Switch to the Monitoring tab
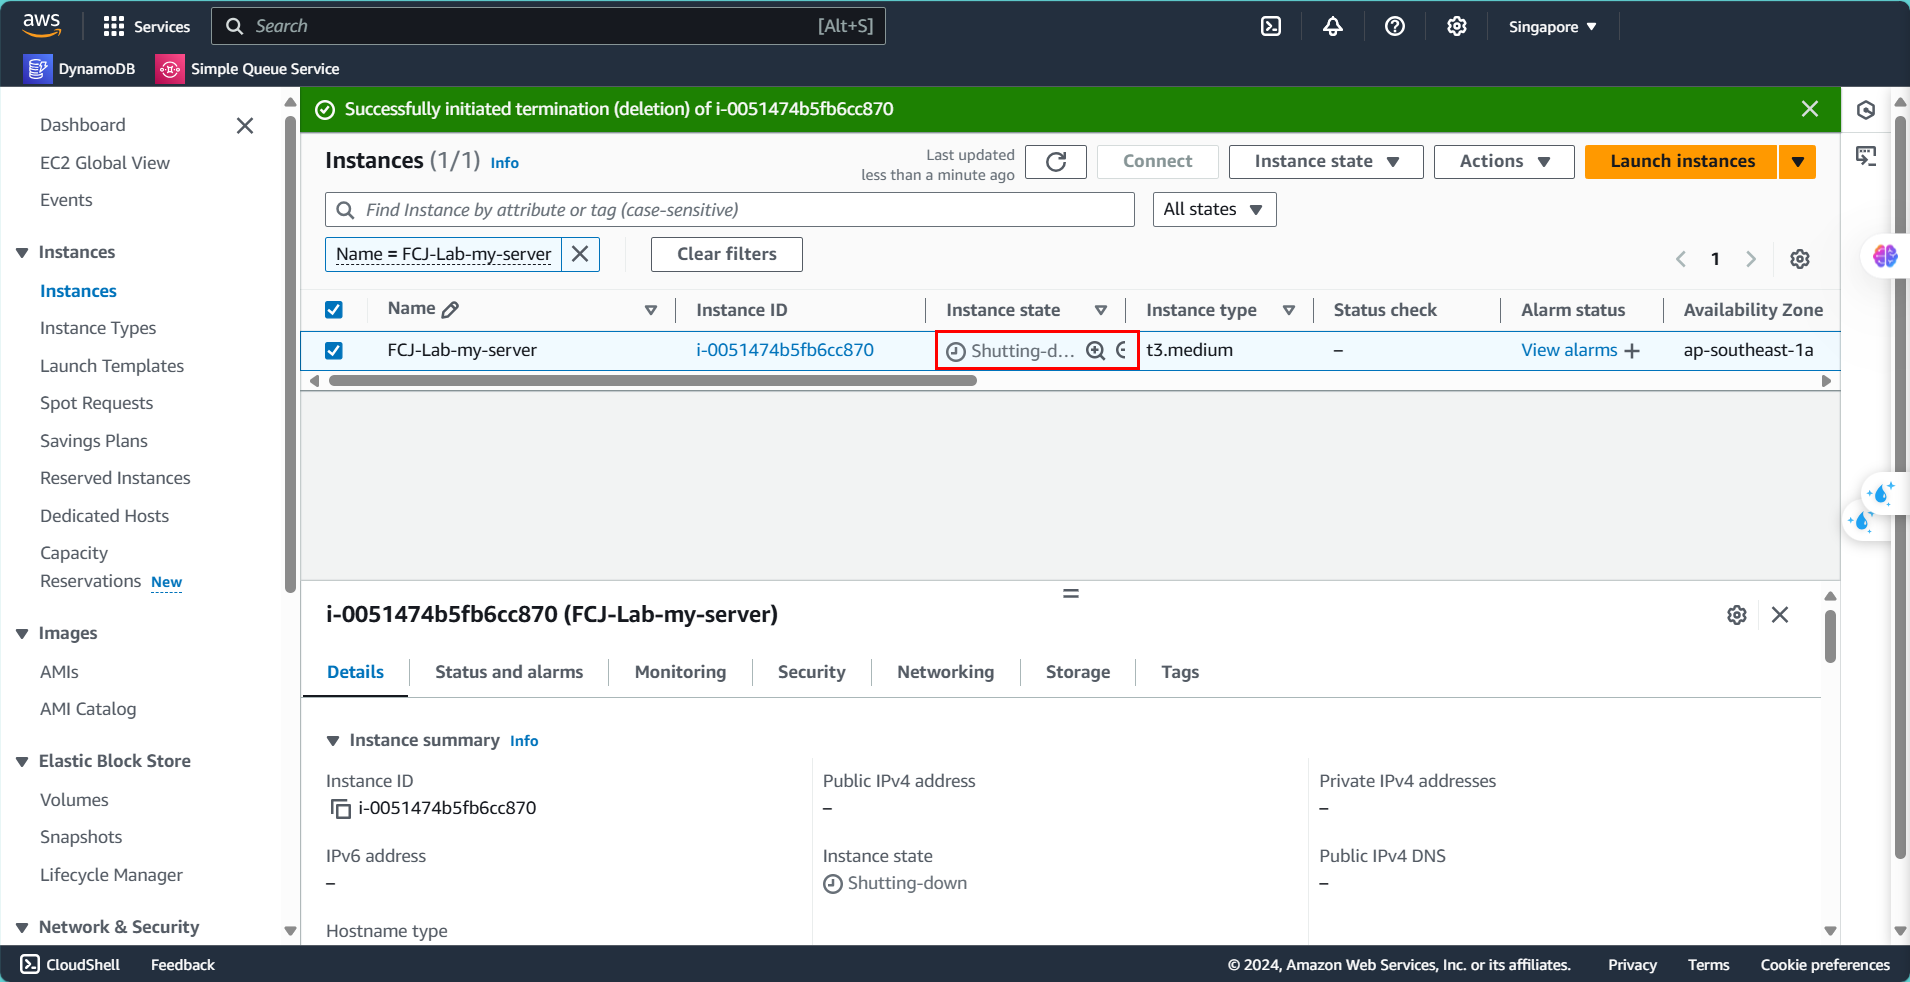Screen dimensions: 1910x982 click(x=680, y=672)
